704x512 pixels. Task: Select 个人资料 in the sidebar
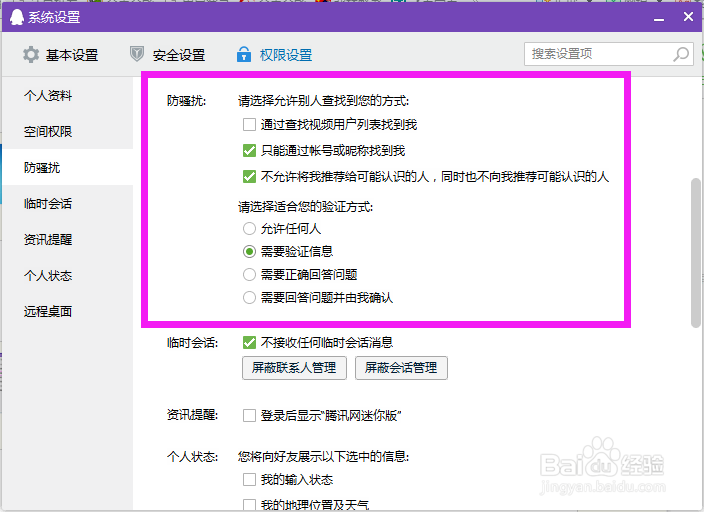pyautogui.click(x=67, y=95)
